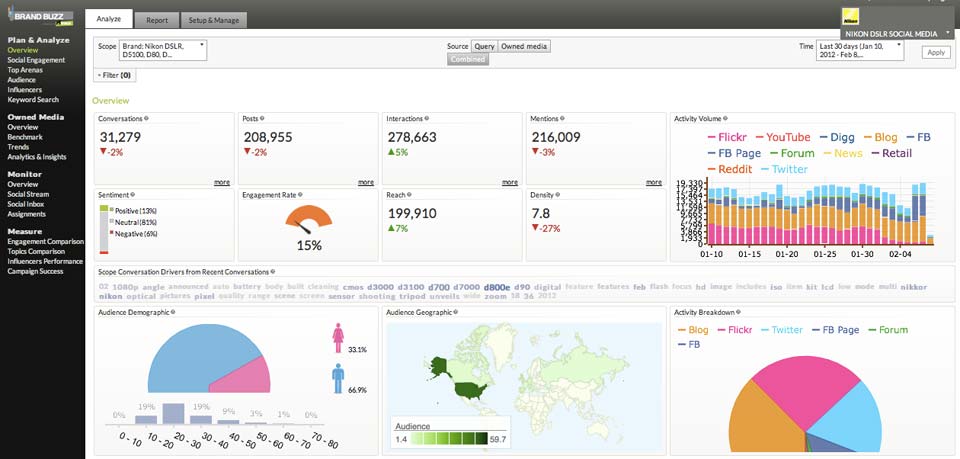
Task: Click the info icon next to Conversations
Action: (146, 119)
